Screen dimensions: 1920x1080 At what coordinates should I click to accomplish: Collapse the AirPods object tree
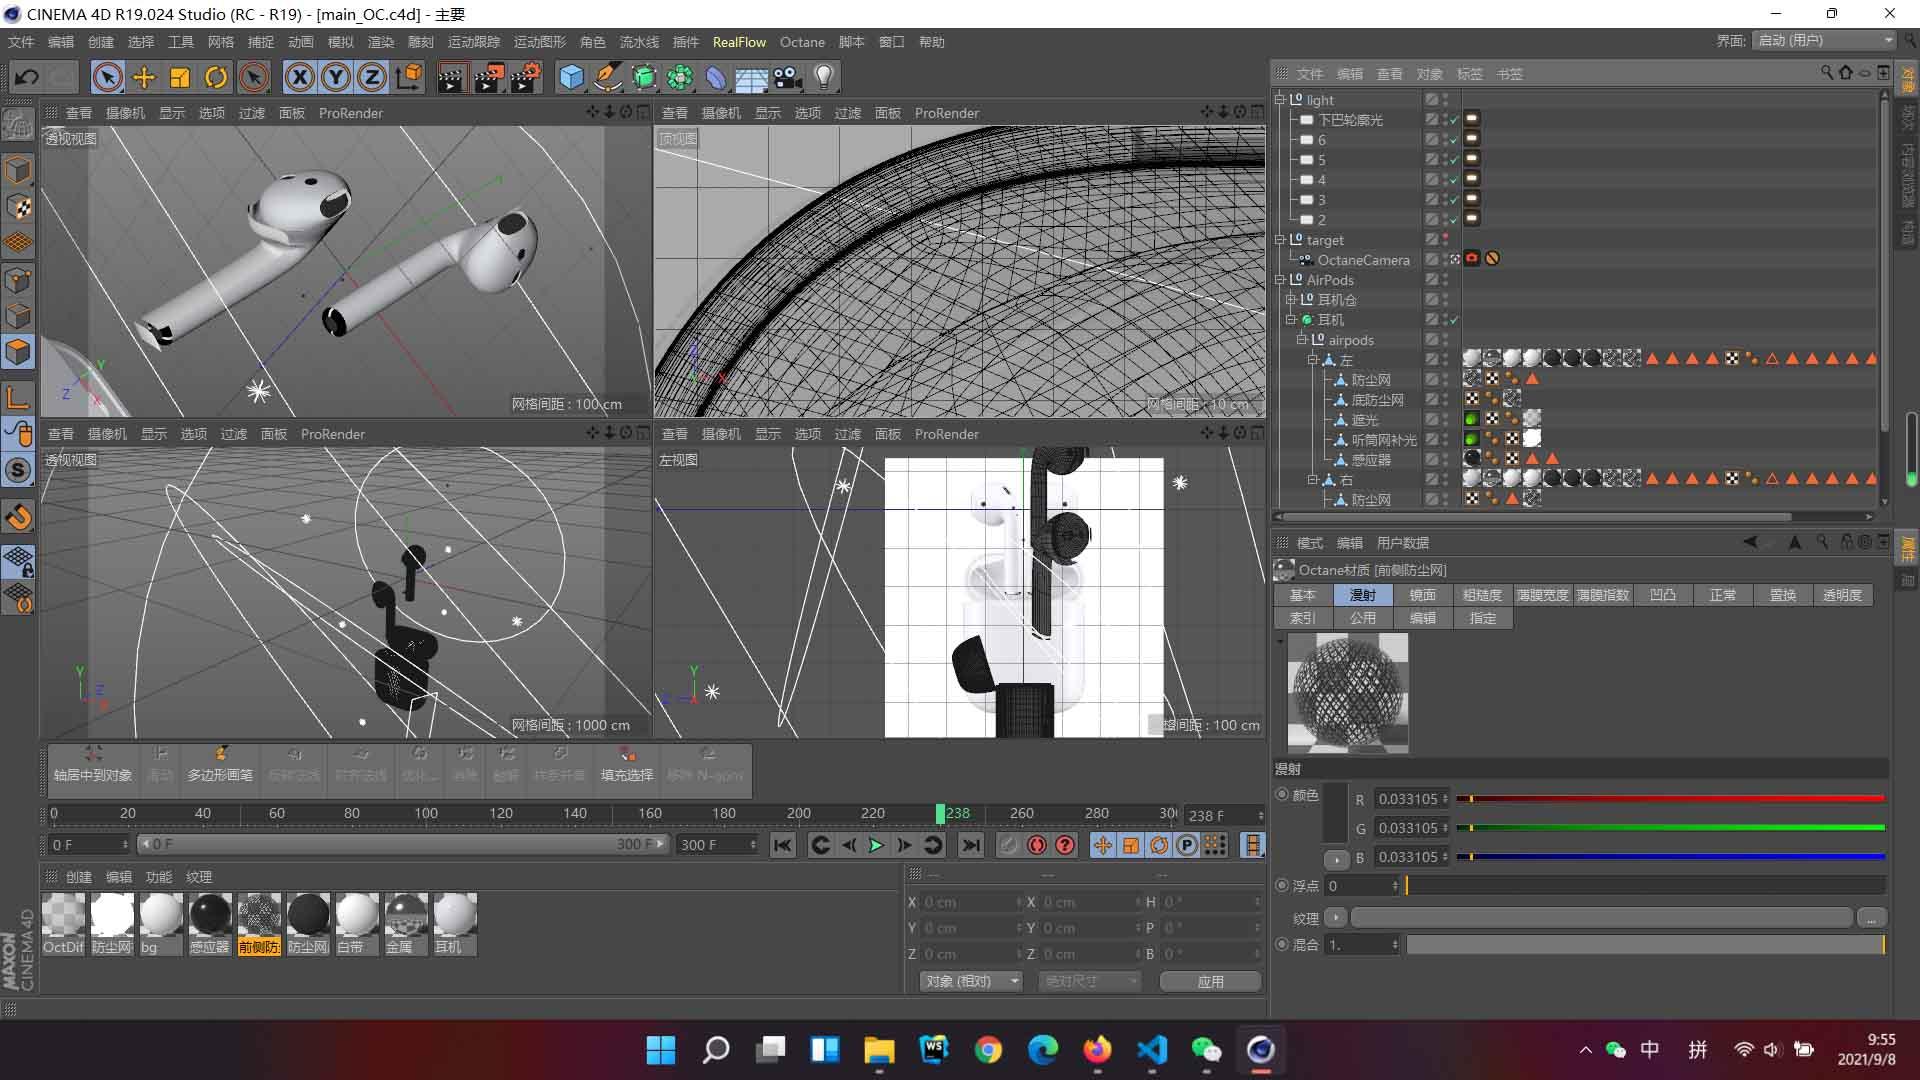tap(1280, 280)
